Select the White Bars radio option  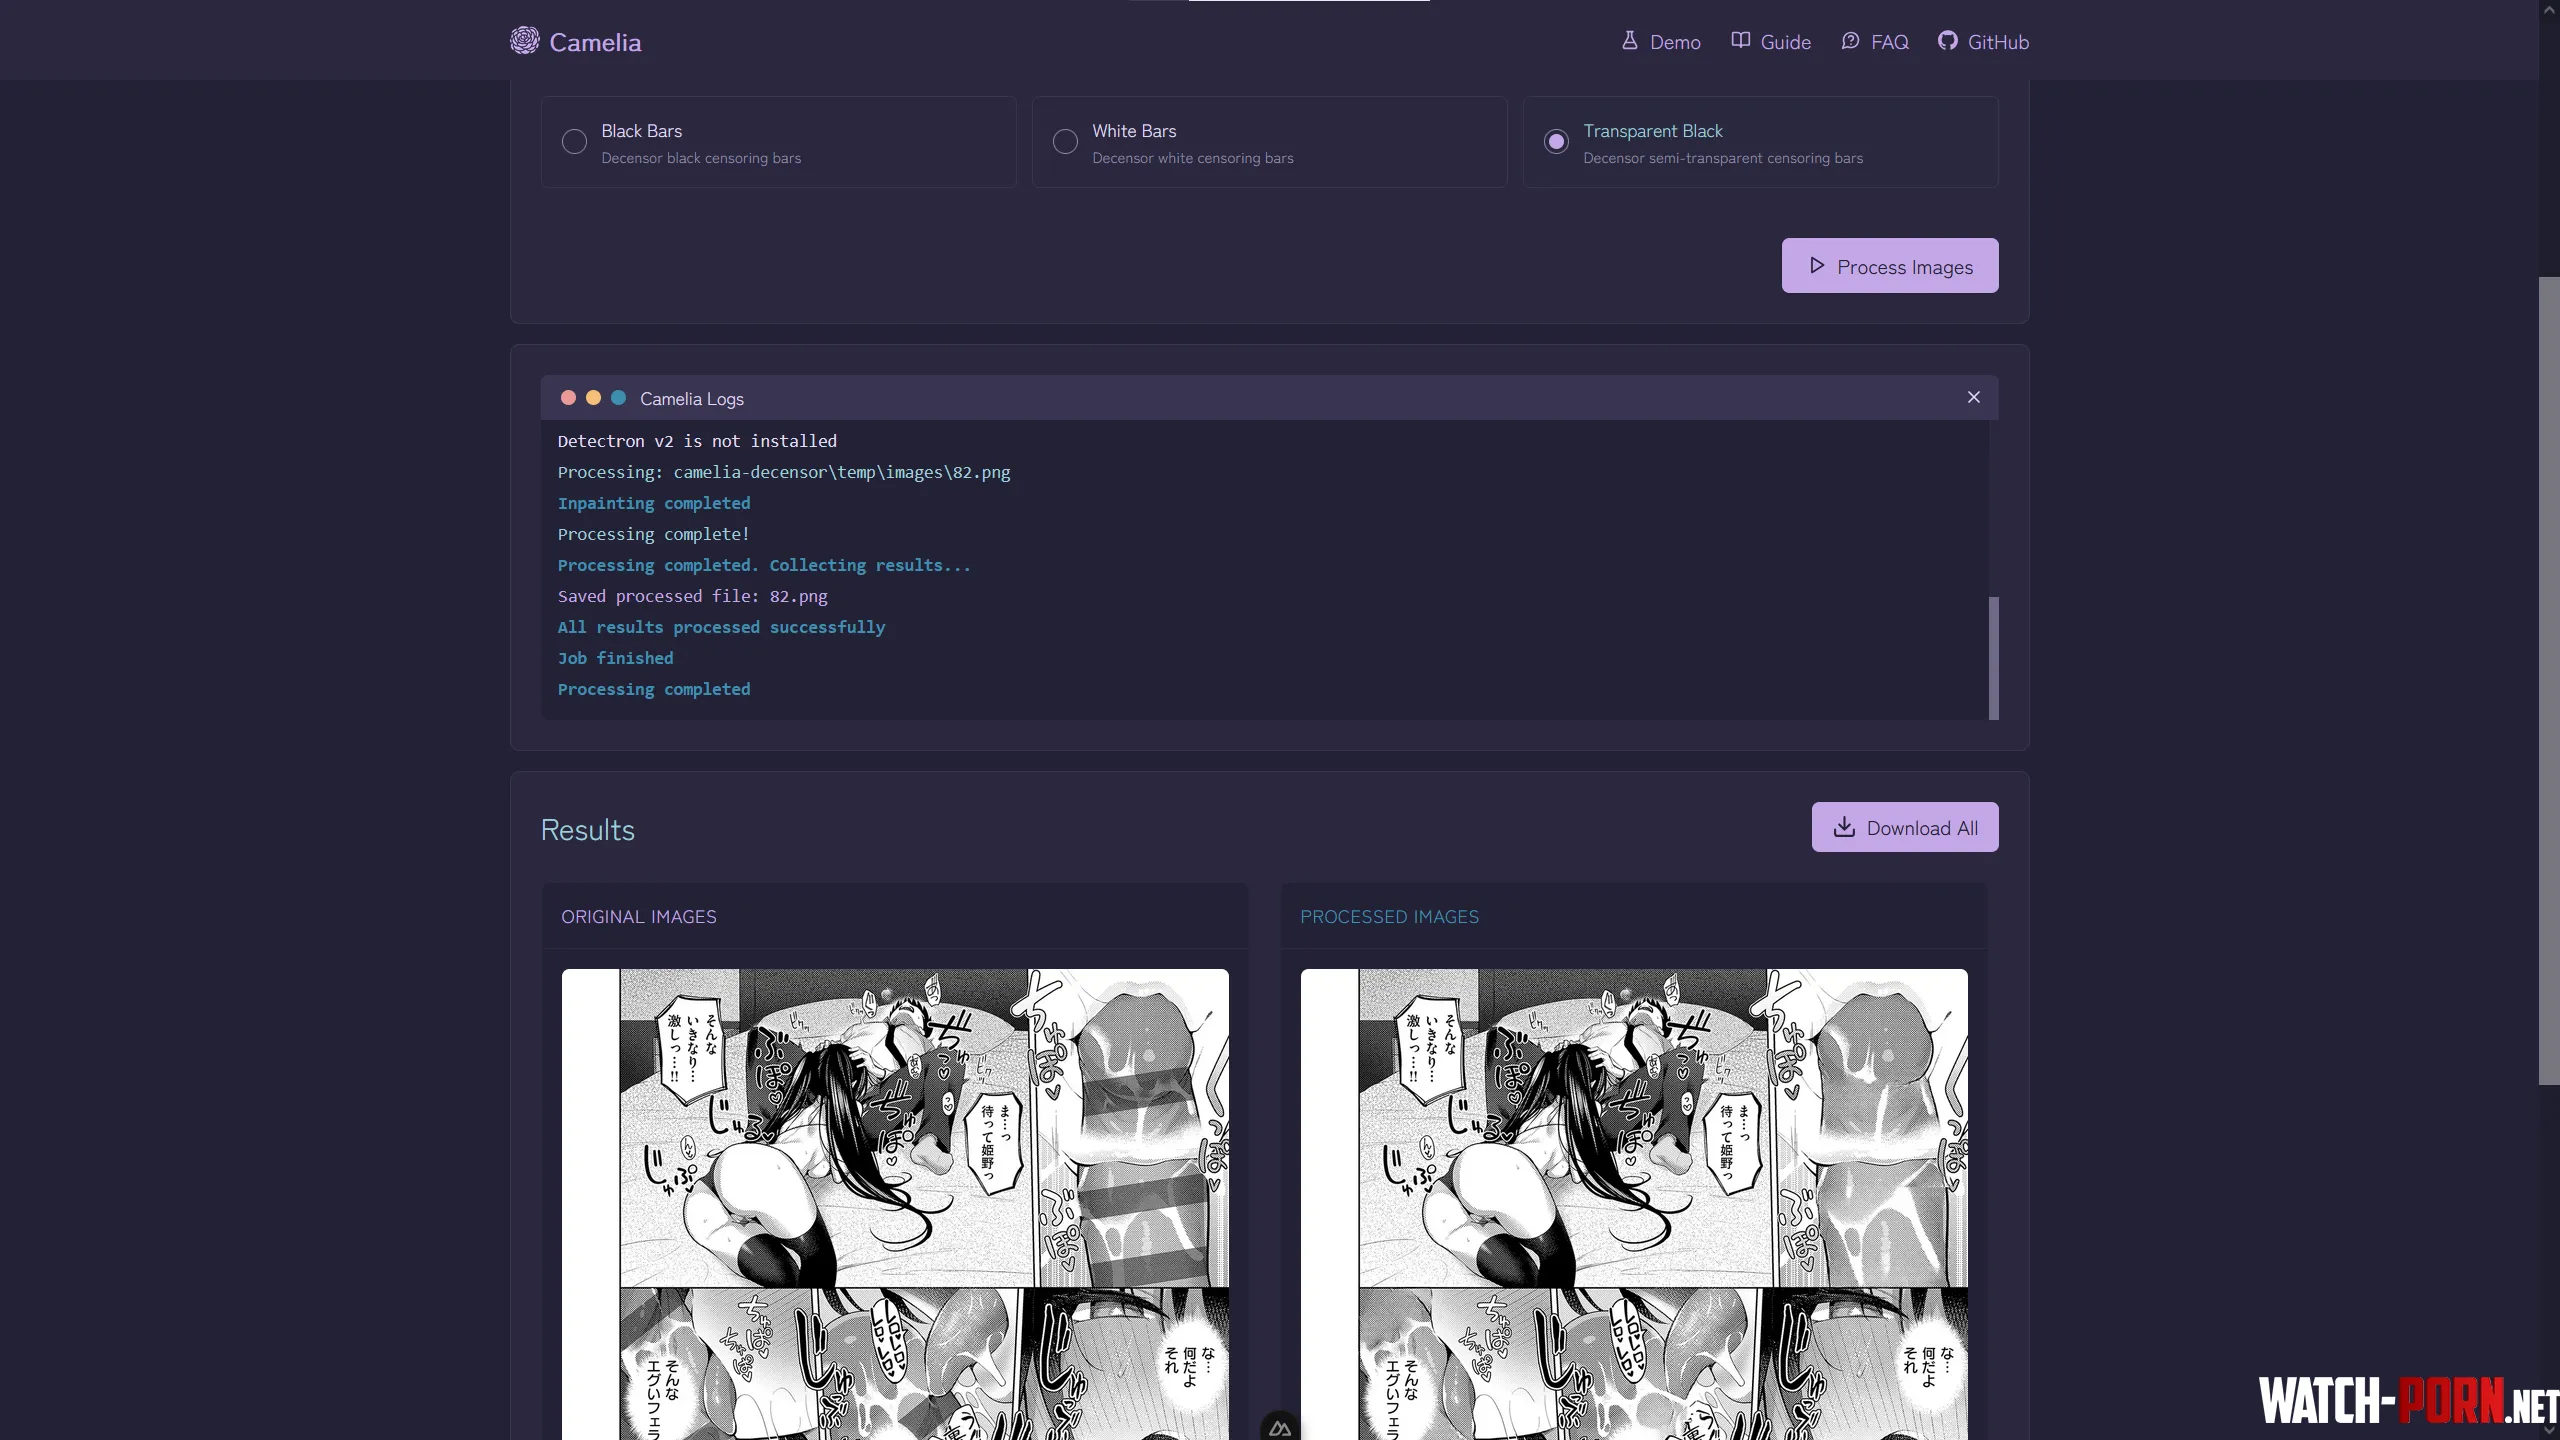coord(1065,142)
